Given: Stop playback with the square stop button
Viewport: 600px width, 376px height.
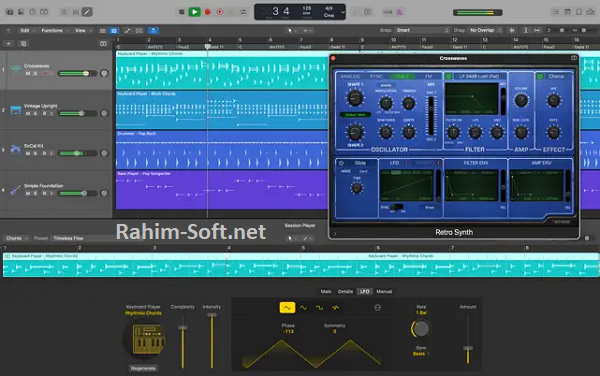Looking at the screenshot, I should [182, 12].
